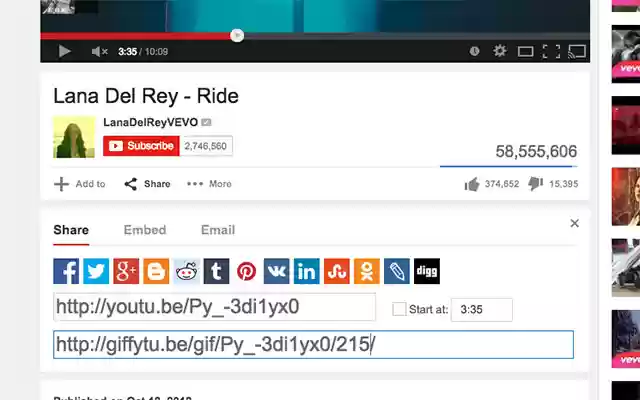Share on LinkedIn
This screenshot has height=400, width=640.
pyautogui.click(x=307, y=271)
